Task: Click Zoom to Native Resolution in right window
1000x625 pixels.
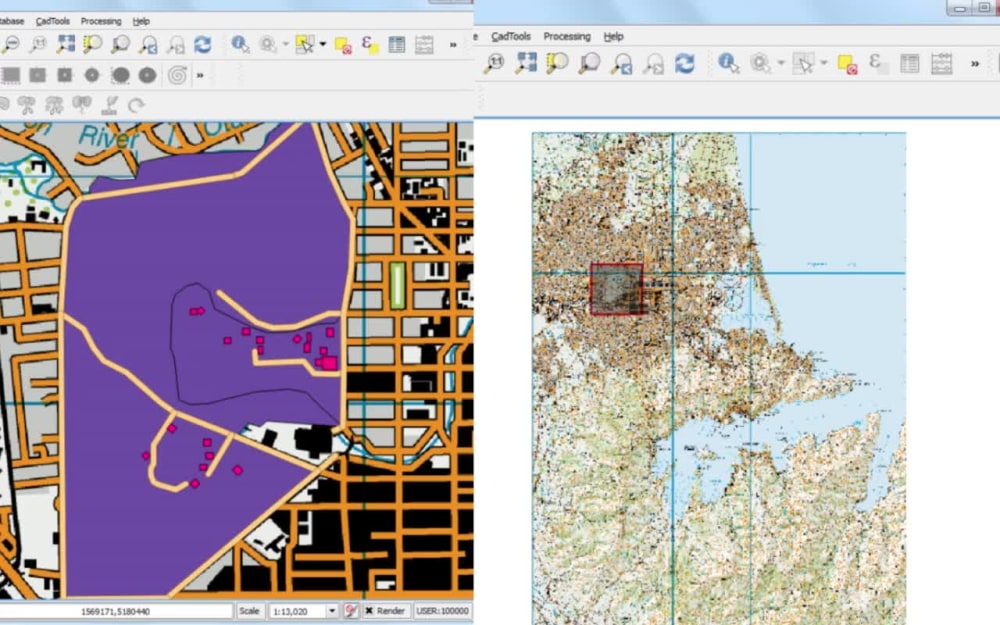Action: [494, 64]
